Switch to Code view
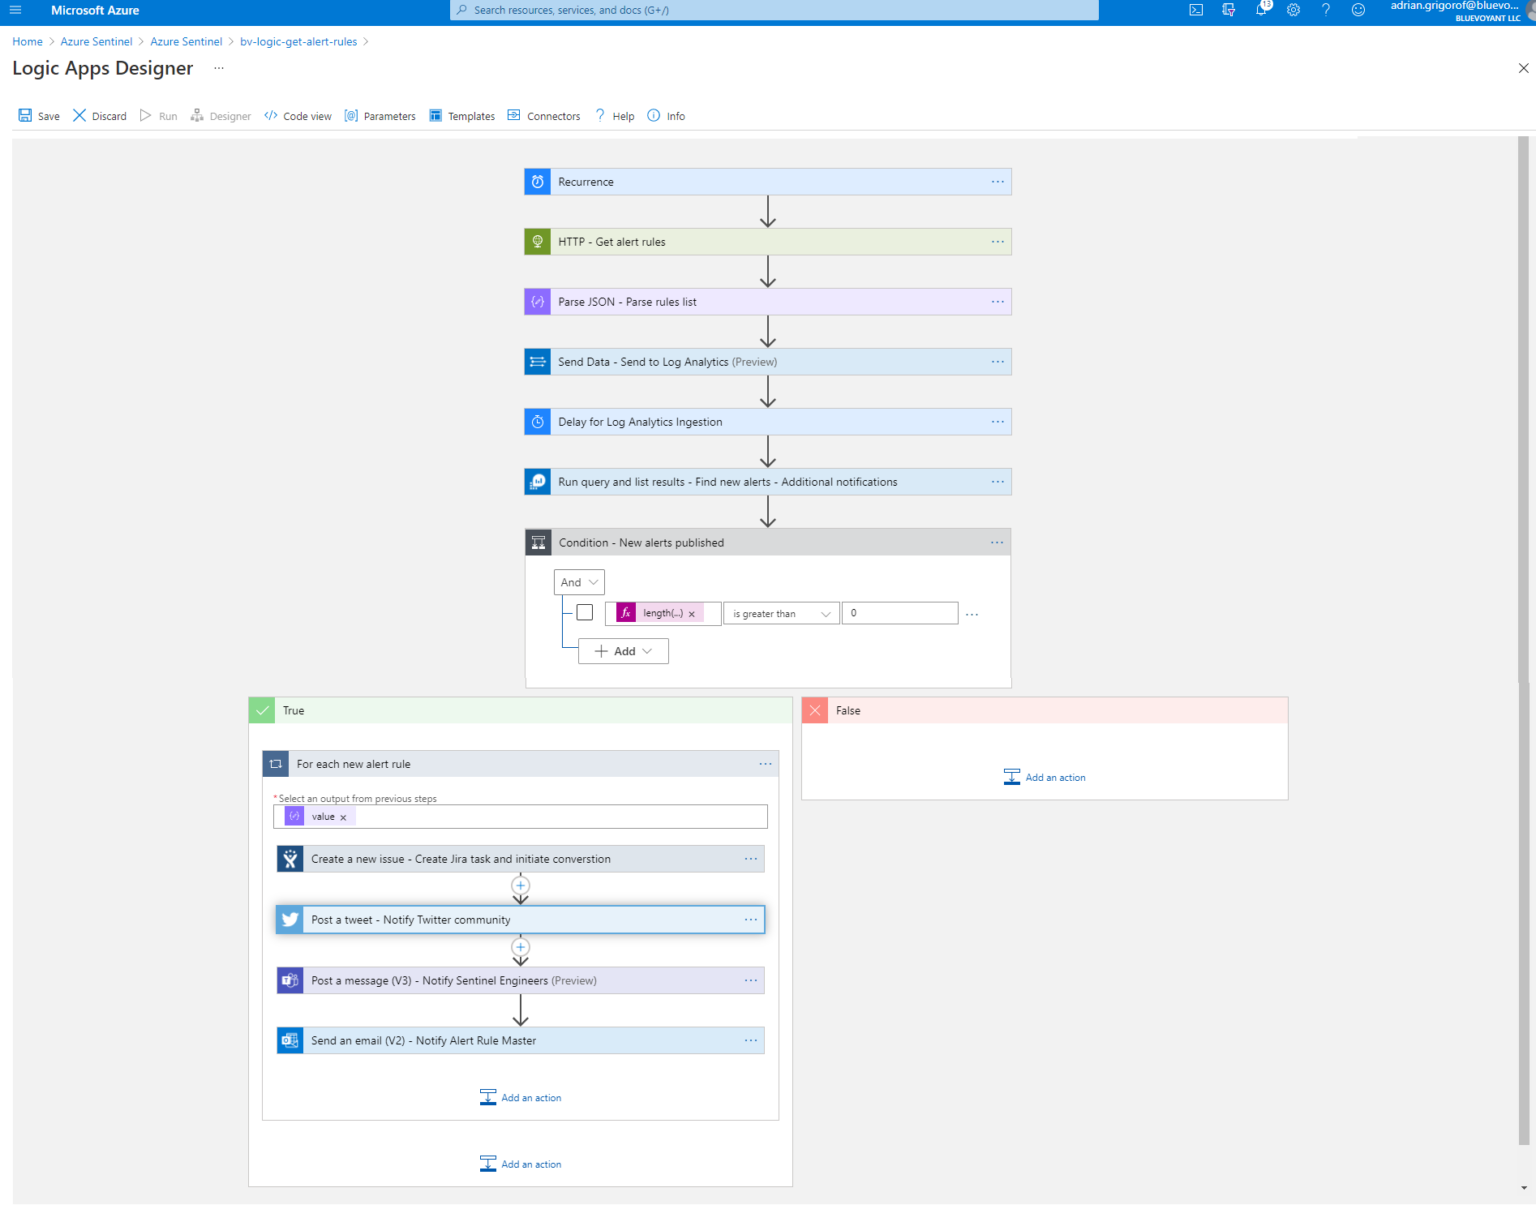 click(297, 115)
